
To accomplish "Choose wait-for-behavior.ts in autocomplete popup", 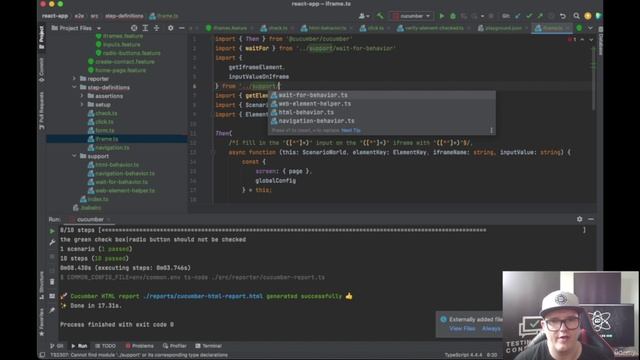I will point(382,95).
